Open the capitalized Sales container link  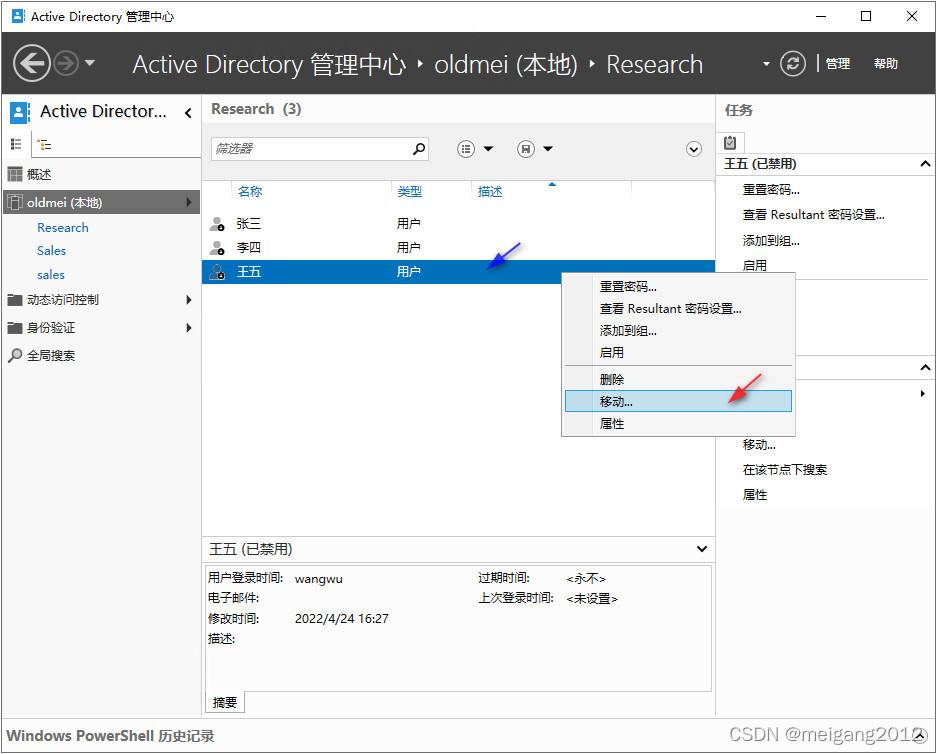[x=51, y=251]
